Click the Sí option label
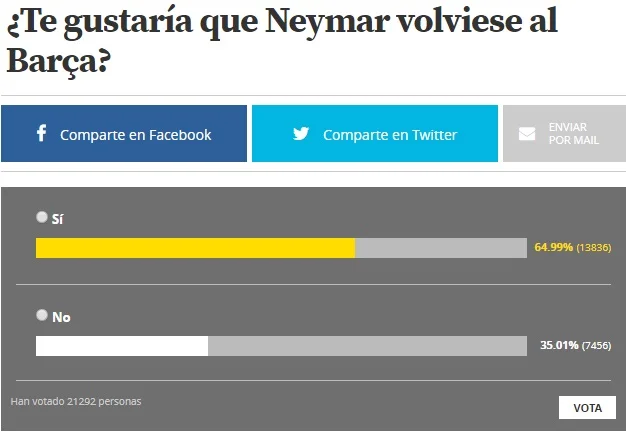The width and height of the screenshot is (626, 432). click(58, 218)
